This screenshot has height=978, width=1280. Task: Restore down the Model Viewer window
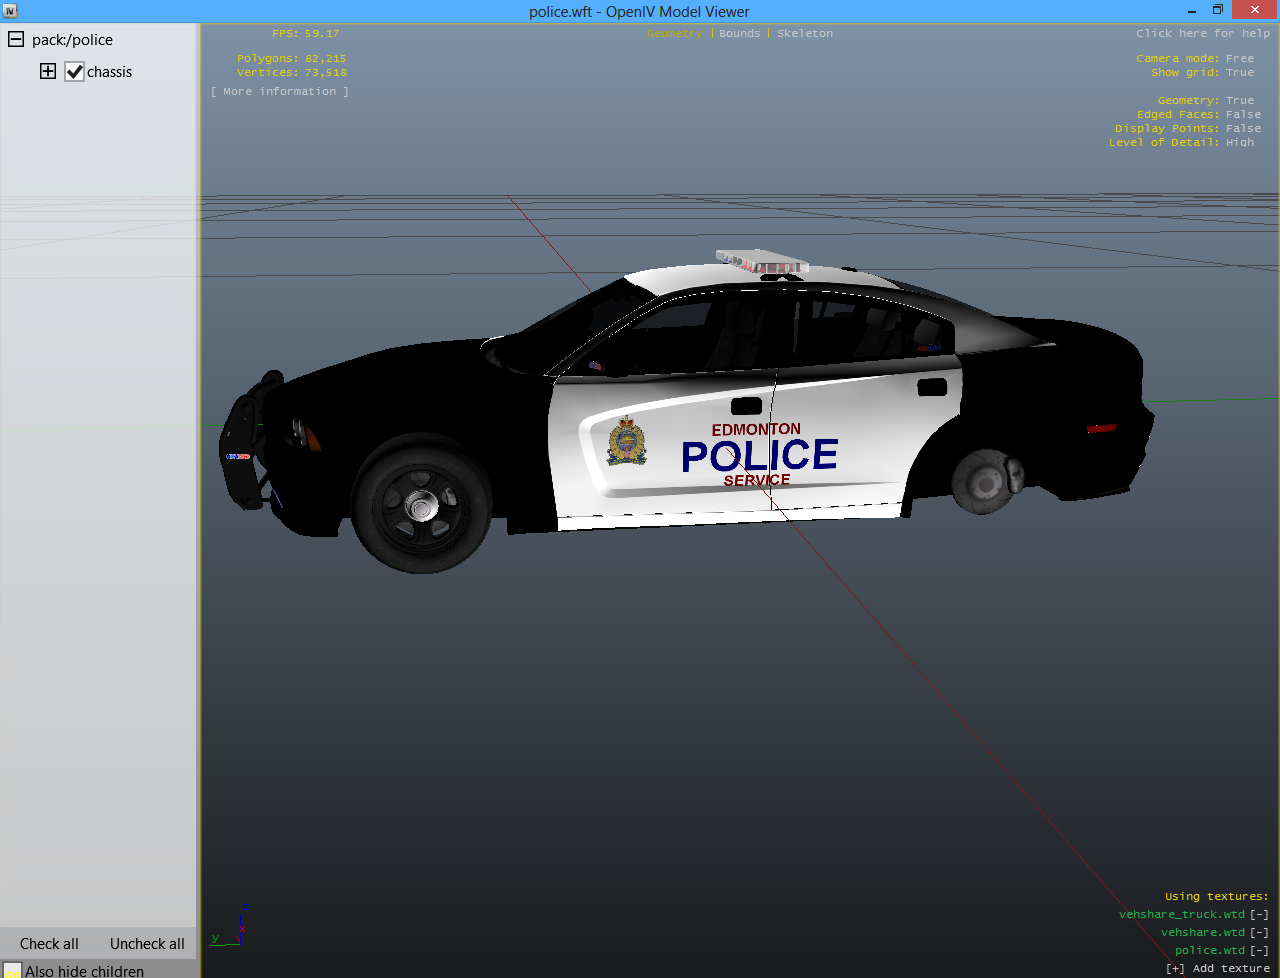tap(1218, 10)
